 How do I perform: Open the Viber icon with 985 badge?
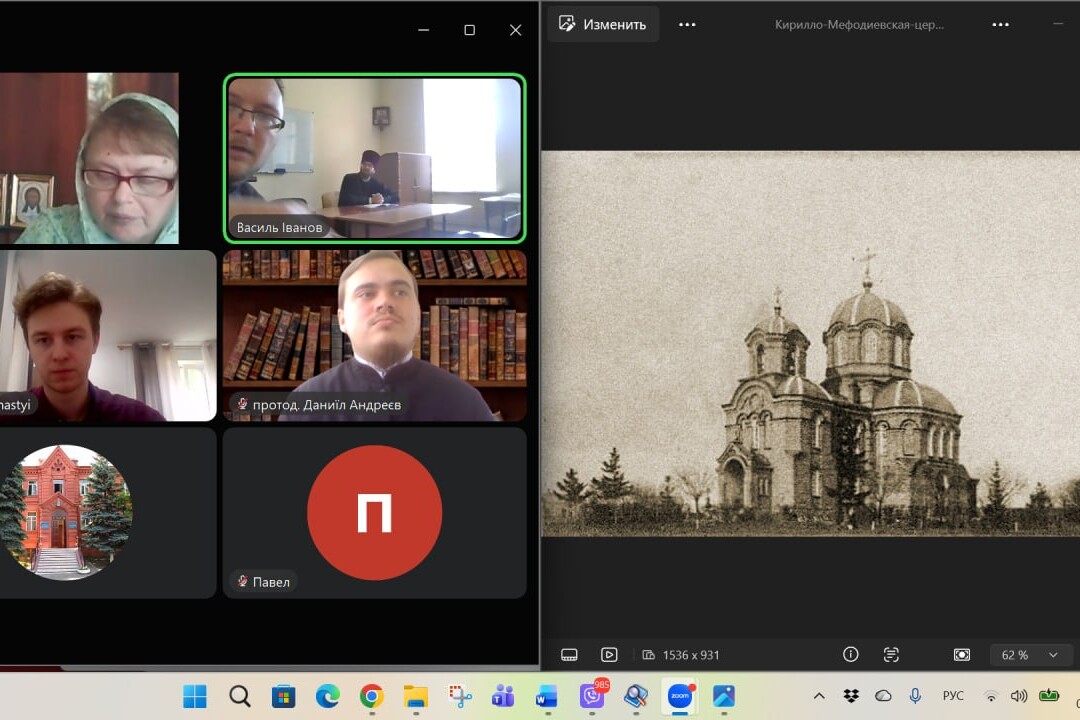[593, 696]
